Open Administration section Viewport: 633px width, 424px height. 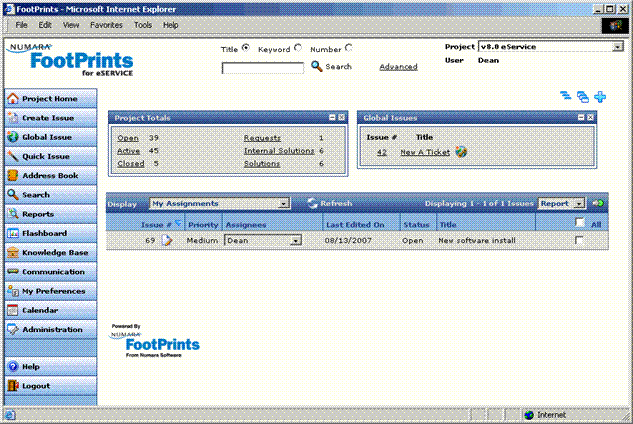(x=50, y=330)
